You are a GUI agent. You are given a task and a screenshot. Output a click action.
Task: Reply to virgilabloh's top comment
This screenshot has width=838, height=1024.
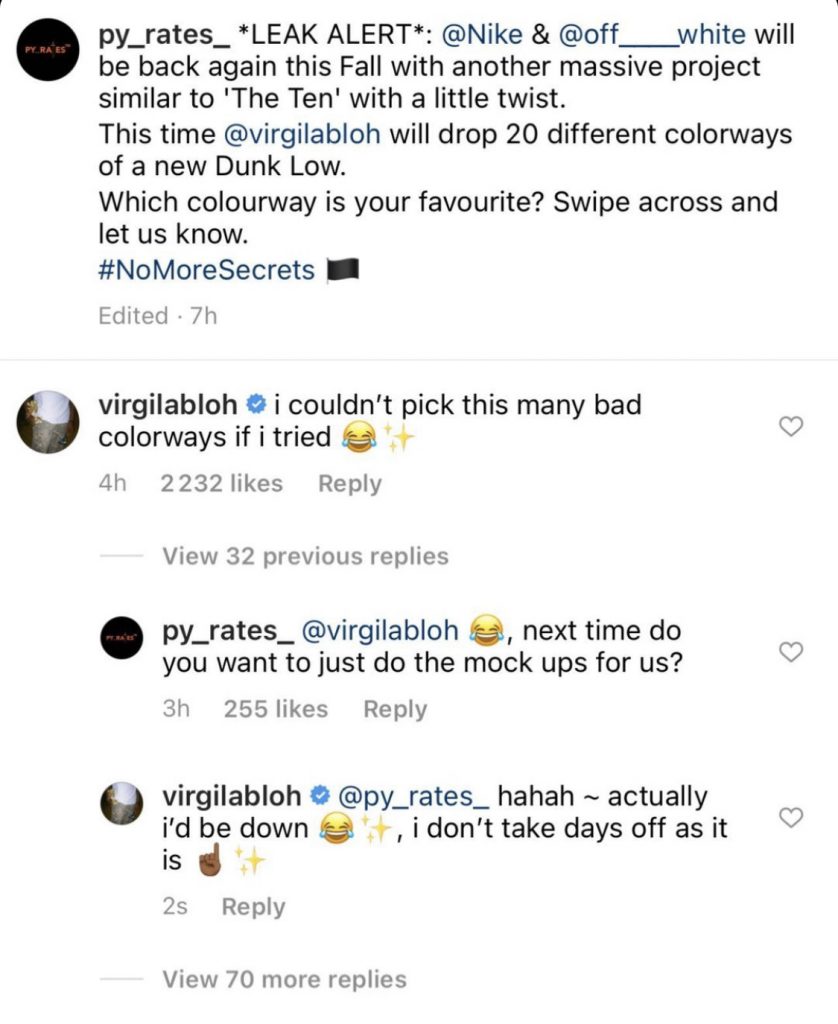tap(349, 483)
